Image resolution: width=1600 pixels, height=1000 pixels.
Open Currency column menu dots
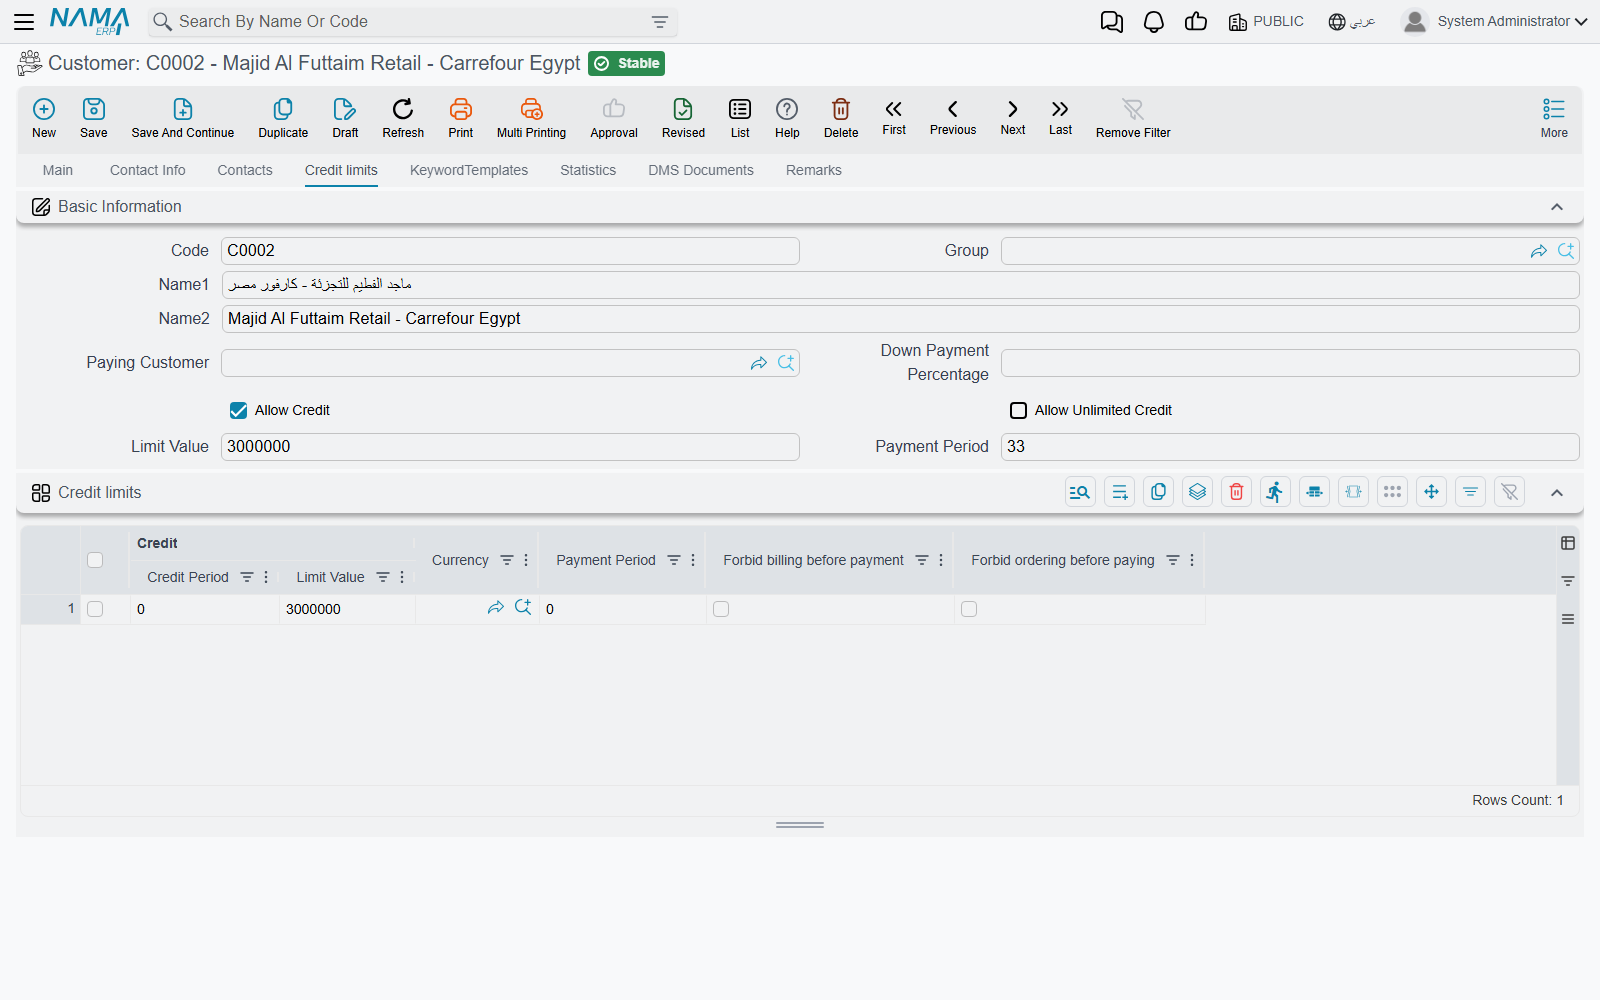point(526,560)
